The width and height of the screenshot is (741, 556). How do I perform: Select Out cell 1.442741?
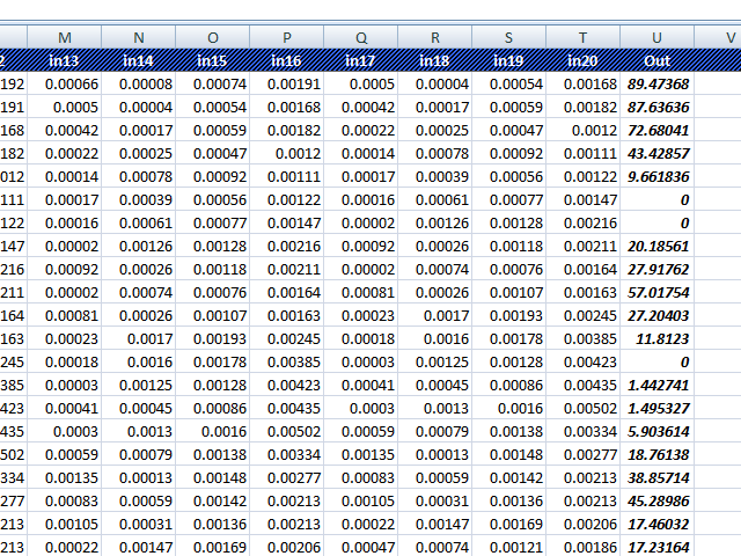click(x=657, y=385)
